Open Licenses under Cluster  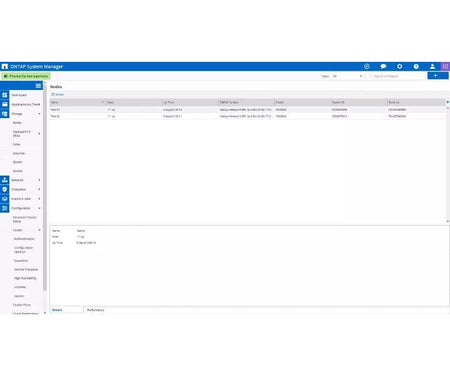point(20,287)
